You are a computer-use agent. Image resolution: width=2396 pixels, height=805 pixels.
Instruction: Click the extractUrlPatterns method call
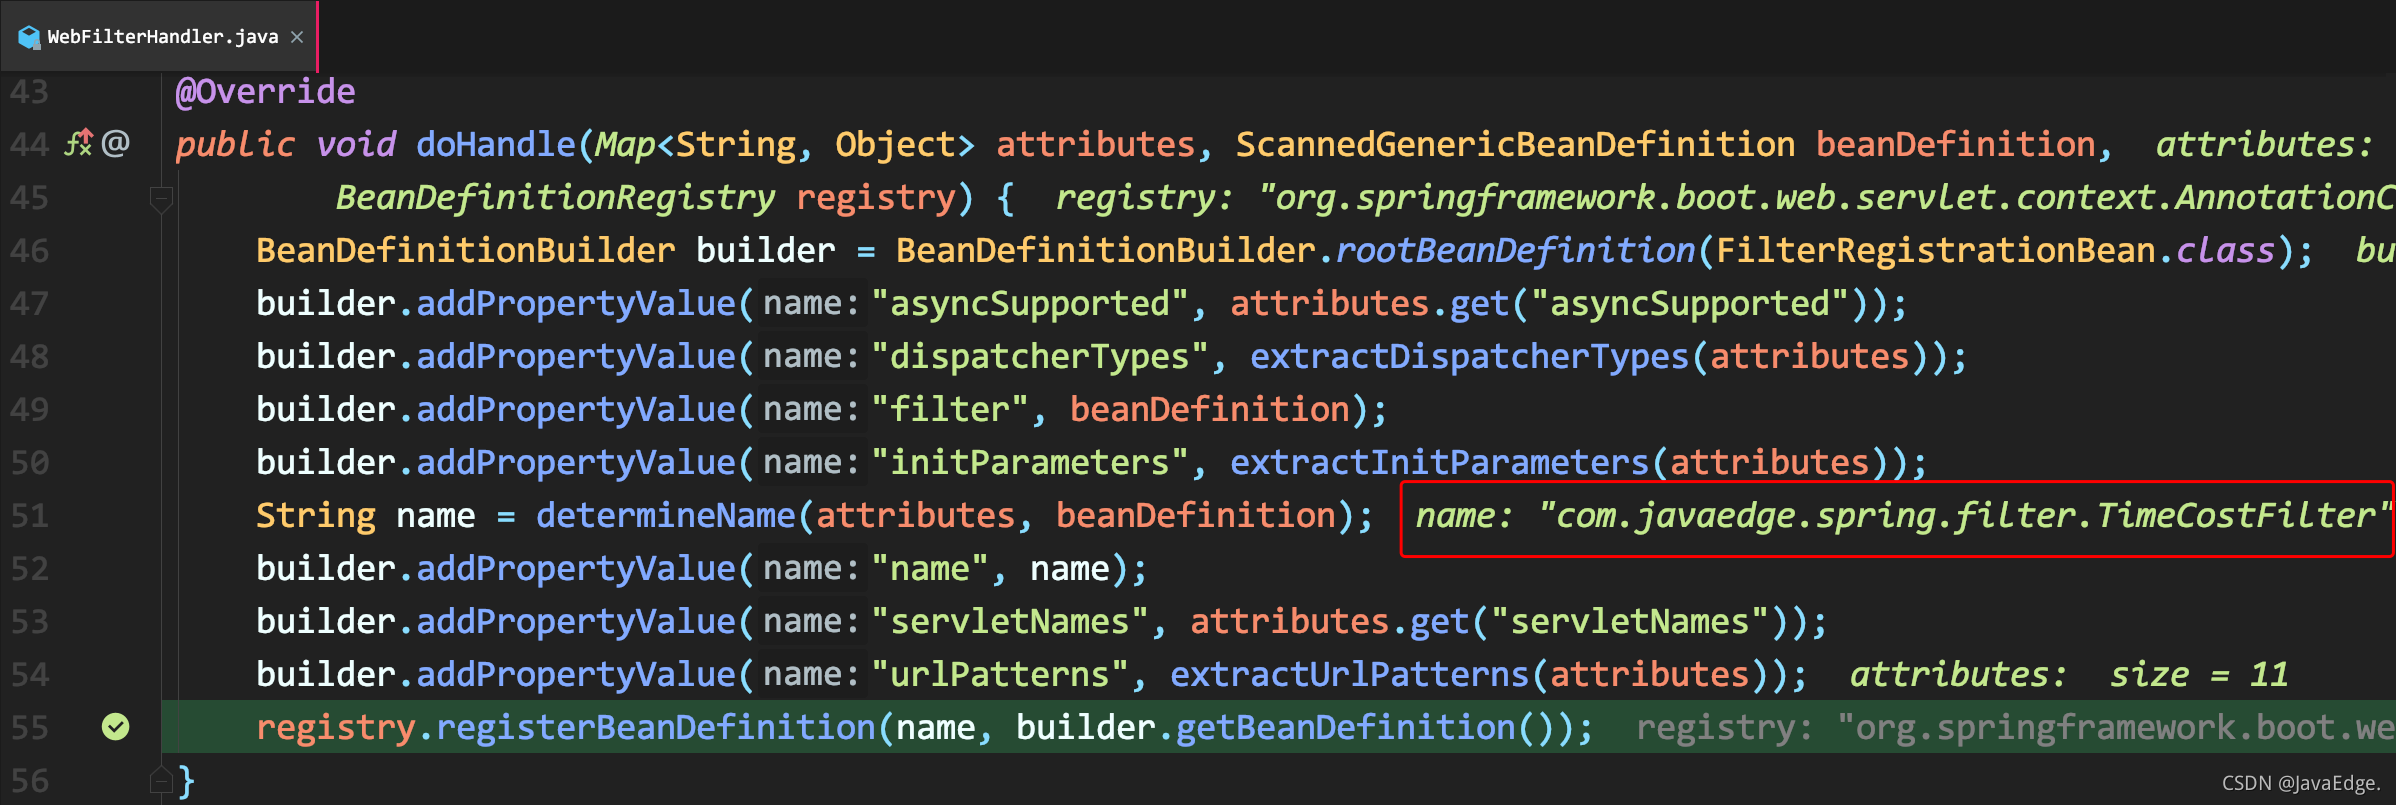[x=1350, y=675]
